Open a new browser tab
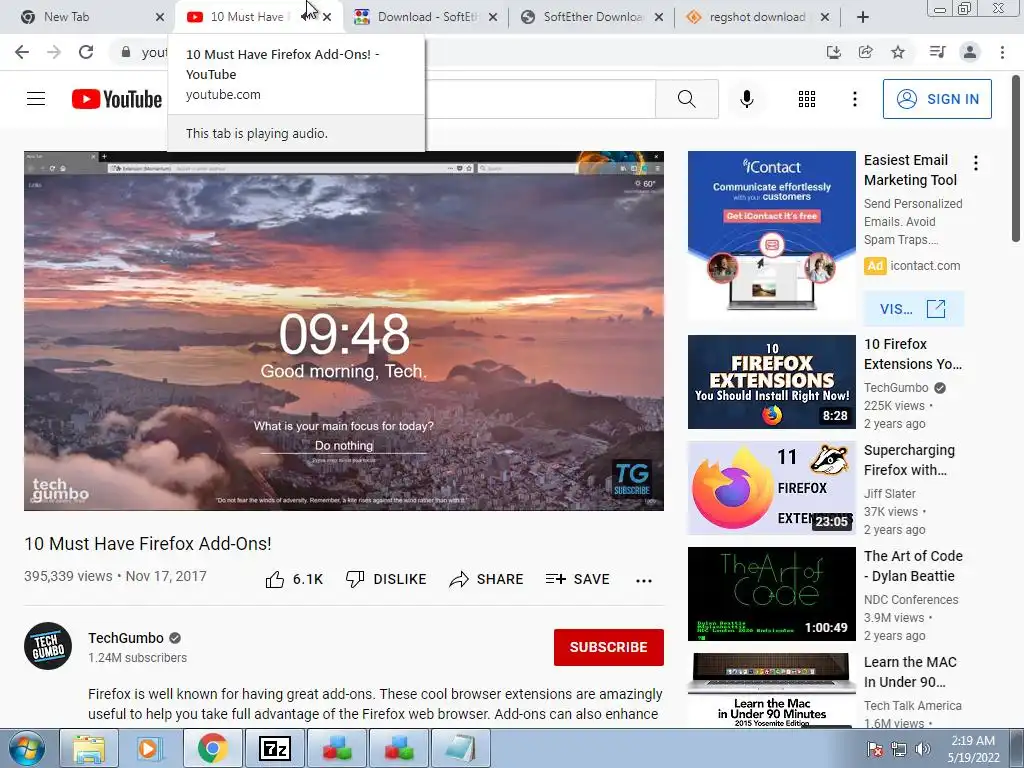The image size is (1024, 768). [x=863, y=17]
